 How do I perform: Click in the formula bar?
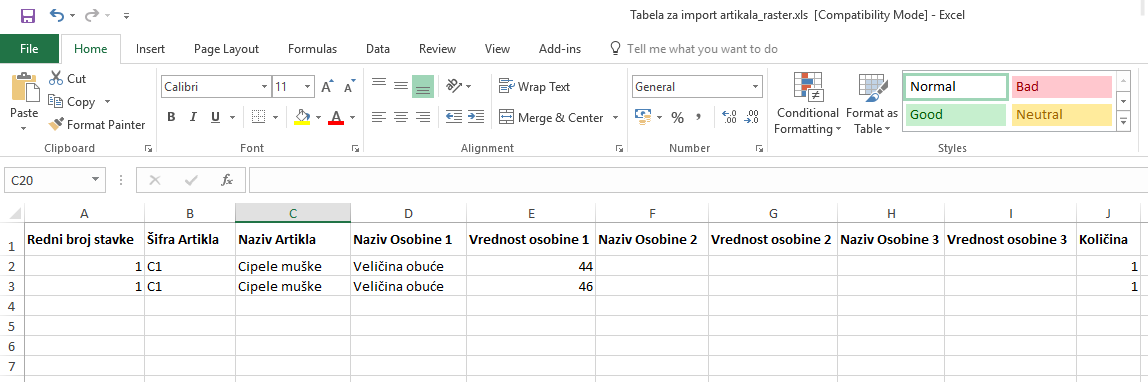coord(698,180)
